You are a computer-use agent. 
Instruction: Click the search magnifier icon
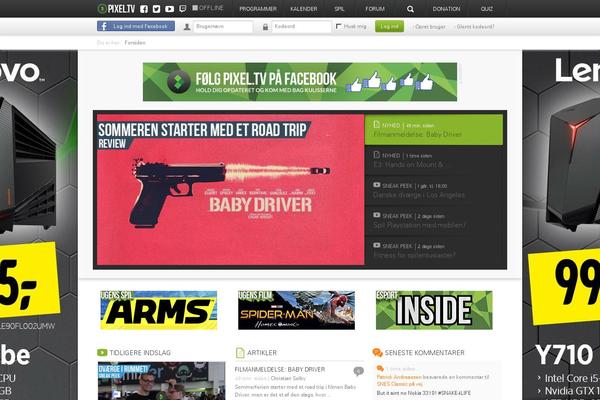[x=410, y=9]
